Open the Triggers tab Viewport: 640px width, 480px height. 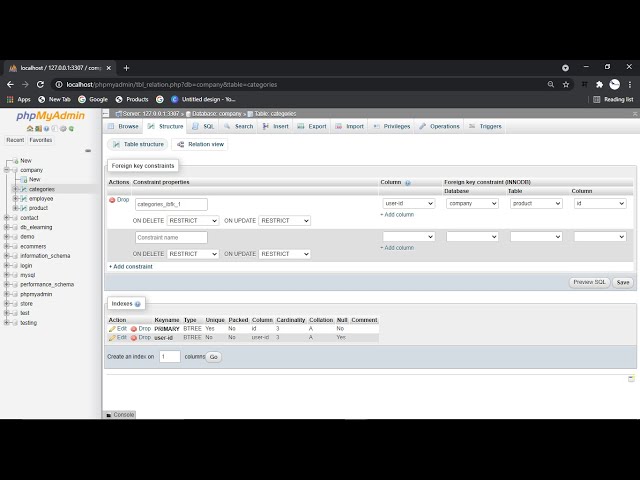pos(485,127)
